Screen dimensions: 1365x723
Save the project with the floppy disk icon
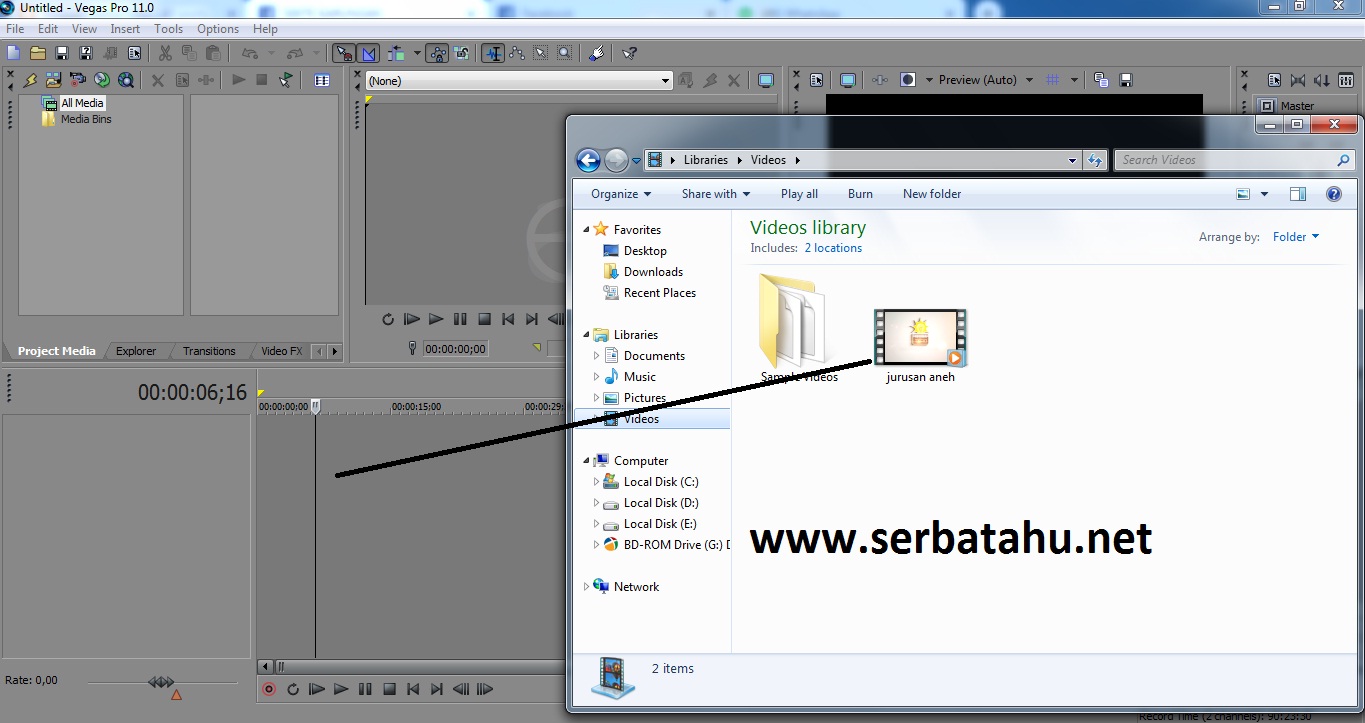point(62,53)
